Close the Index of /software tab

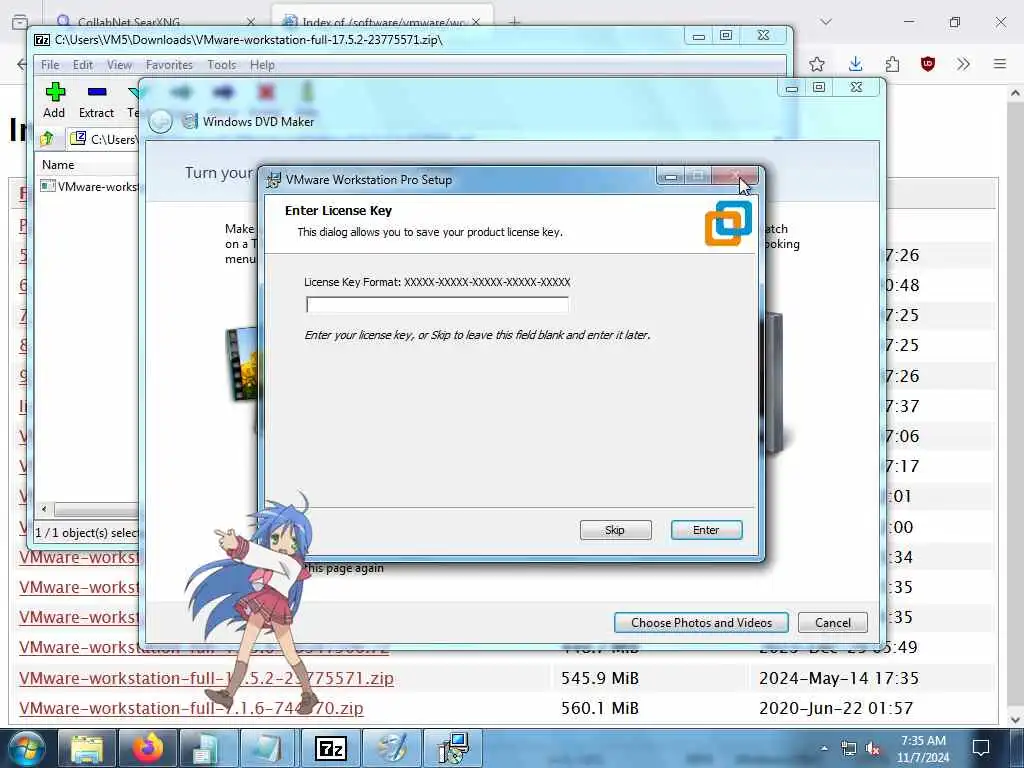(476, 22)
